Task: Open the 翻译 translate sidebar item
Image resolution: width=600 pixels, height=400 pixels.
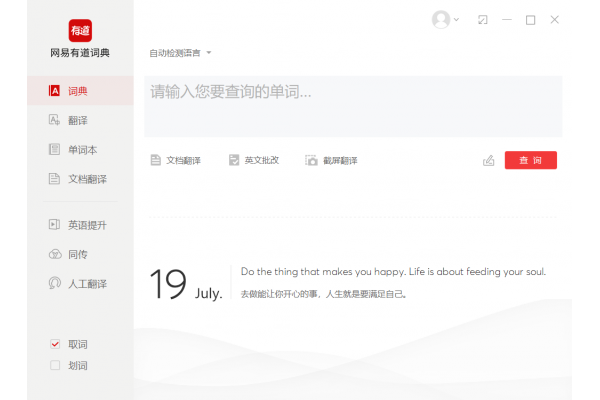Action: pyautogui.click(x=78, y=120)
